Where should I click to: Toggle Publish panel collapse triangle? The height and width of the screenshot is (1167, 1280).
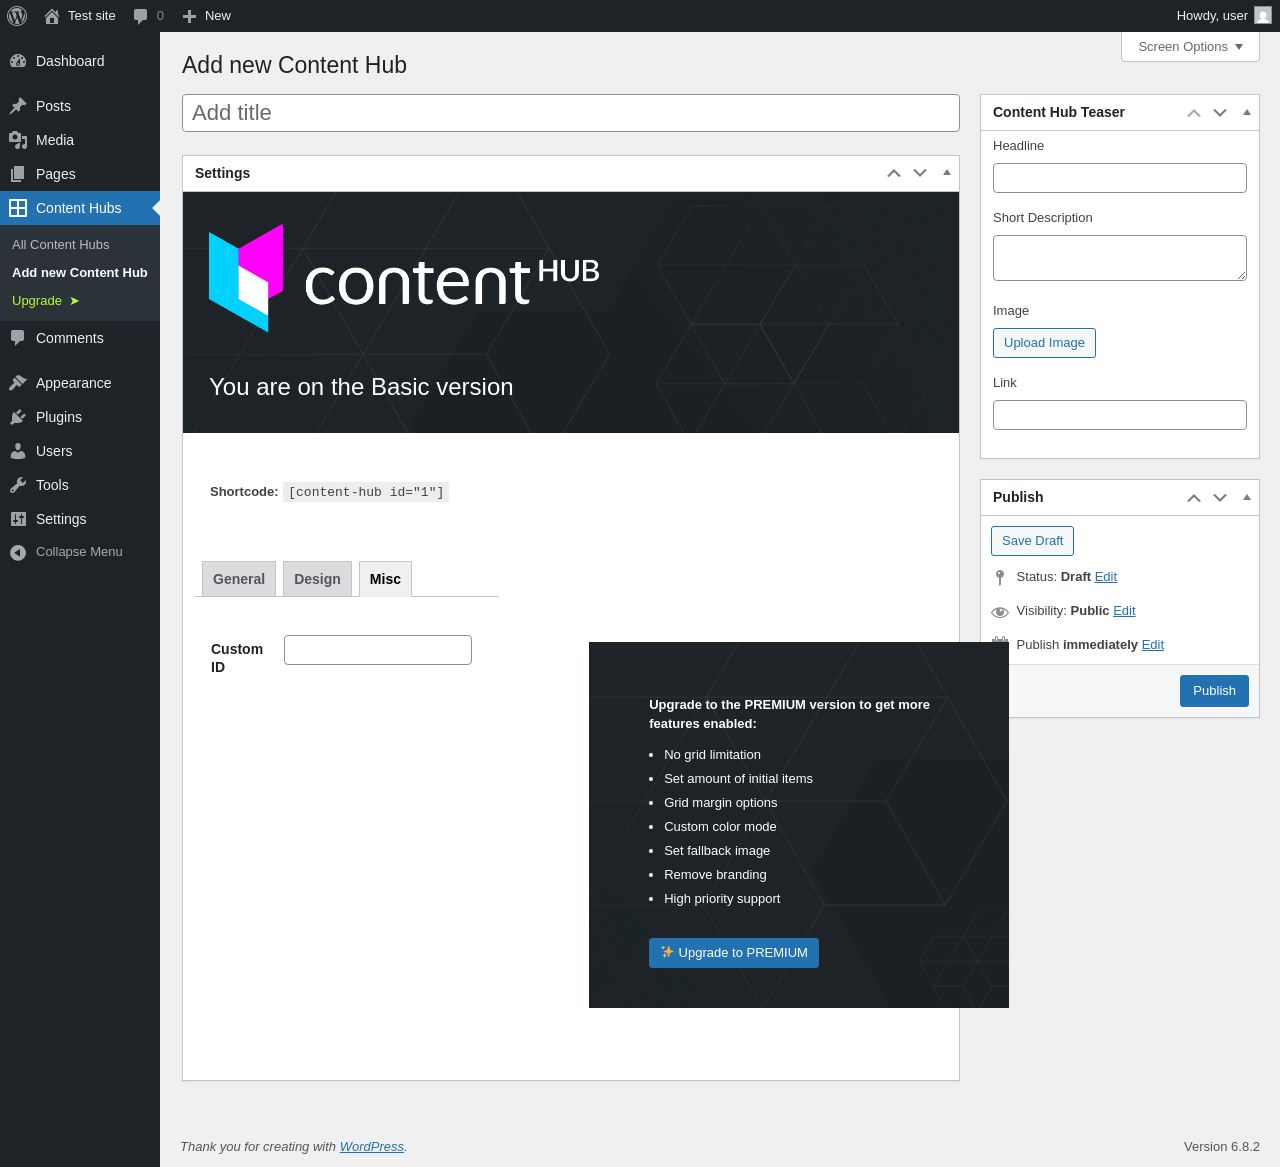1247,497
